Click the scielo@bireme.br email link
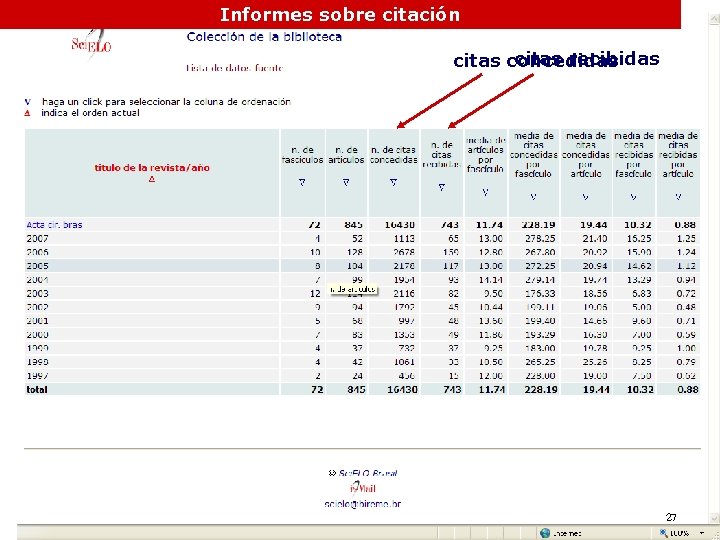The image size is (720, 540). pyautogui.click(x=363, y=504)
